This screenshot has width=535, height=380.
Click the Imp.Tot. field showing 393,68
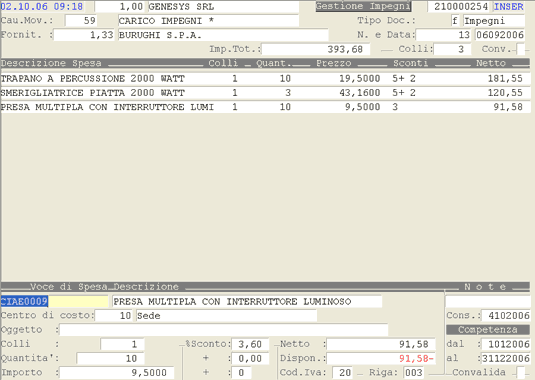[316, 49]
